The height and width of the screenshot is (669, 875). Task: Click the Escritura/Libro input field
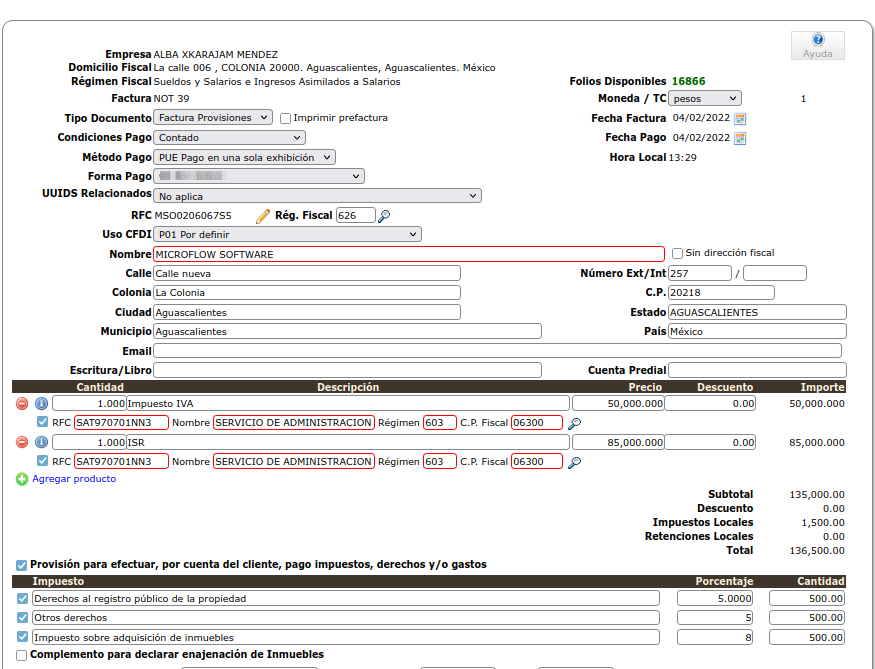pos(347,370)
